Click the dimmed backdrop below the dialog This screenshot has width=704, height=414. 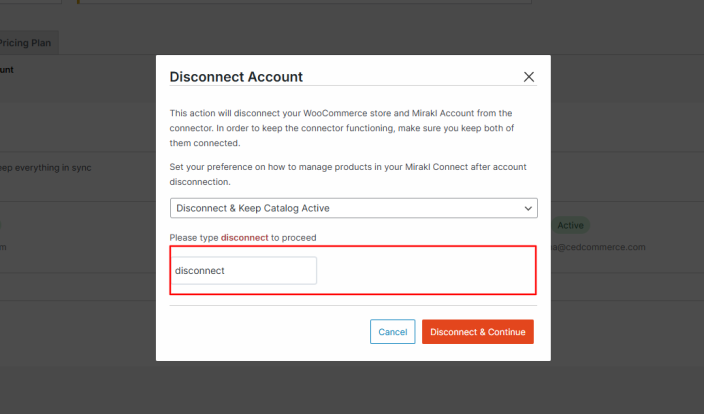352,390
